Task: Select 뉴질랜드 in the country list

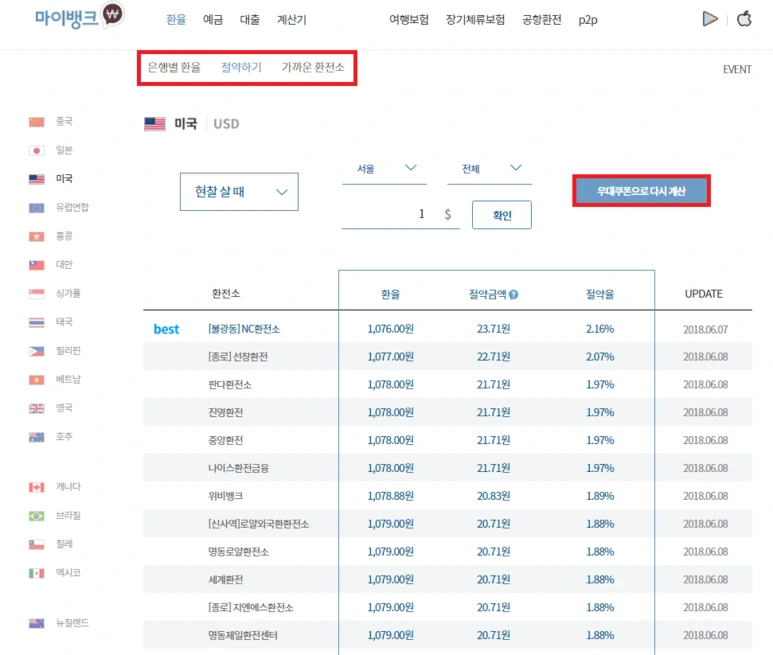Action: pos(72,622)
